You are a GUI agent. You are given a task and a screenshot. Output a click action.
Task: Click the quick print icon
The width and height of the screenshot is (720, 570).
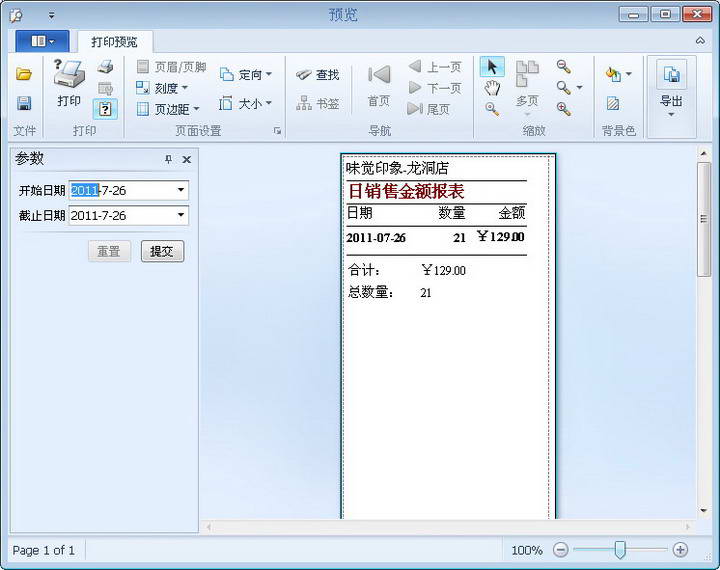105,67
